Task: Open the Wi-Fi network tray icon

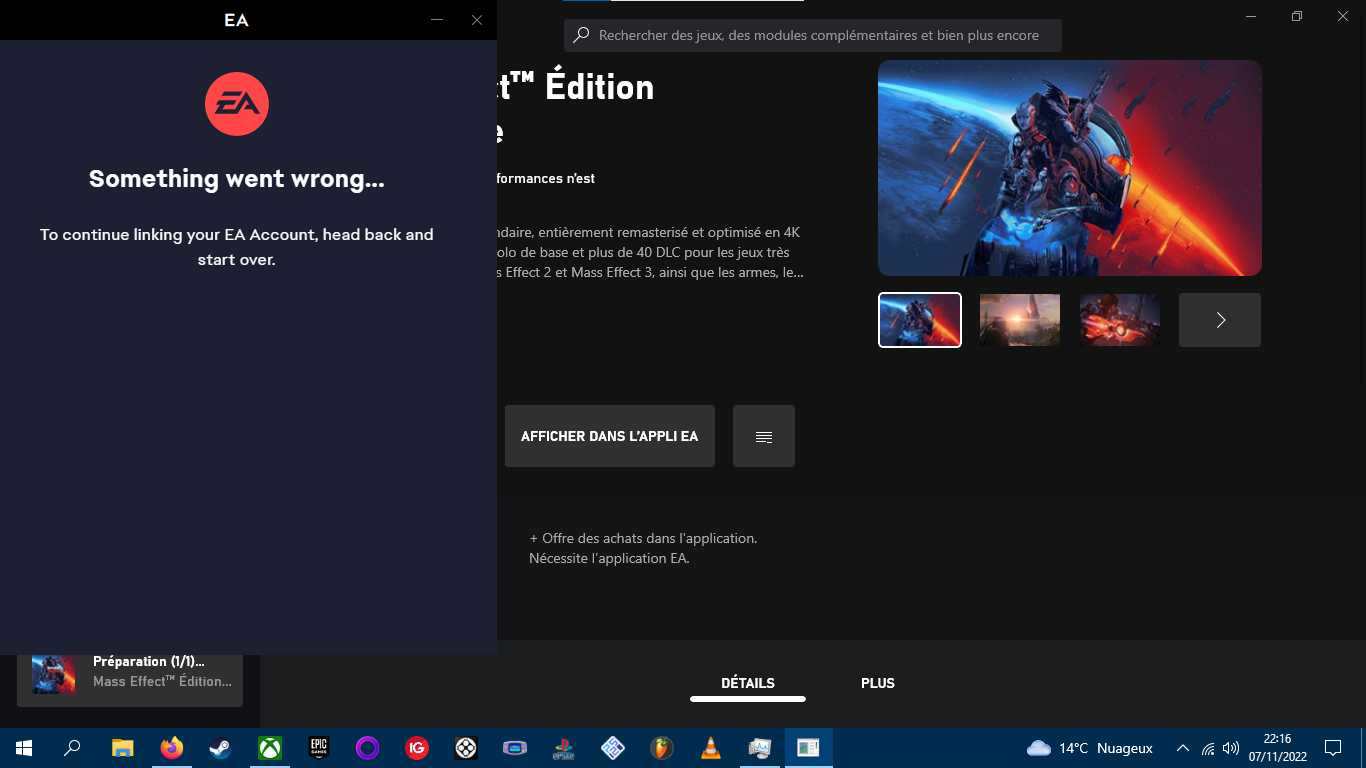Action: coord(1208,748)
